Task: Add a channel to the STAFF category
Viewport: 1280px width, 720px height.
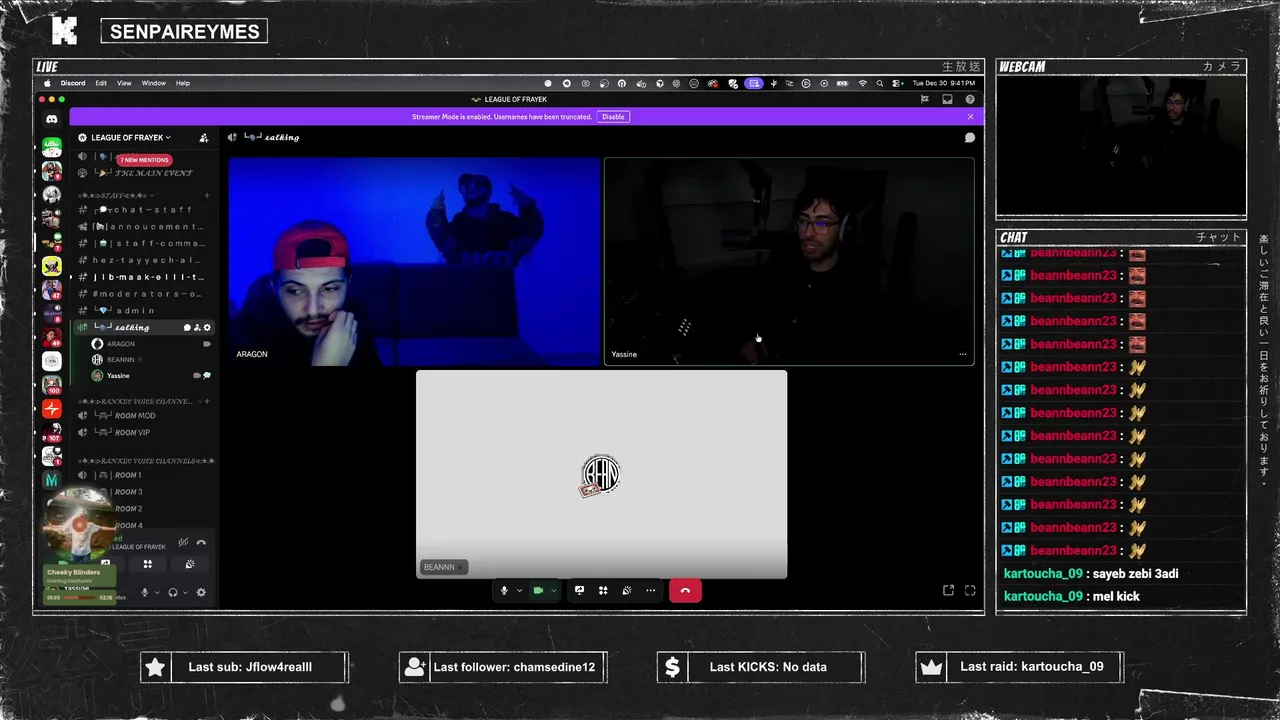Action: pyautogui.click(x=207, y=196)
